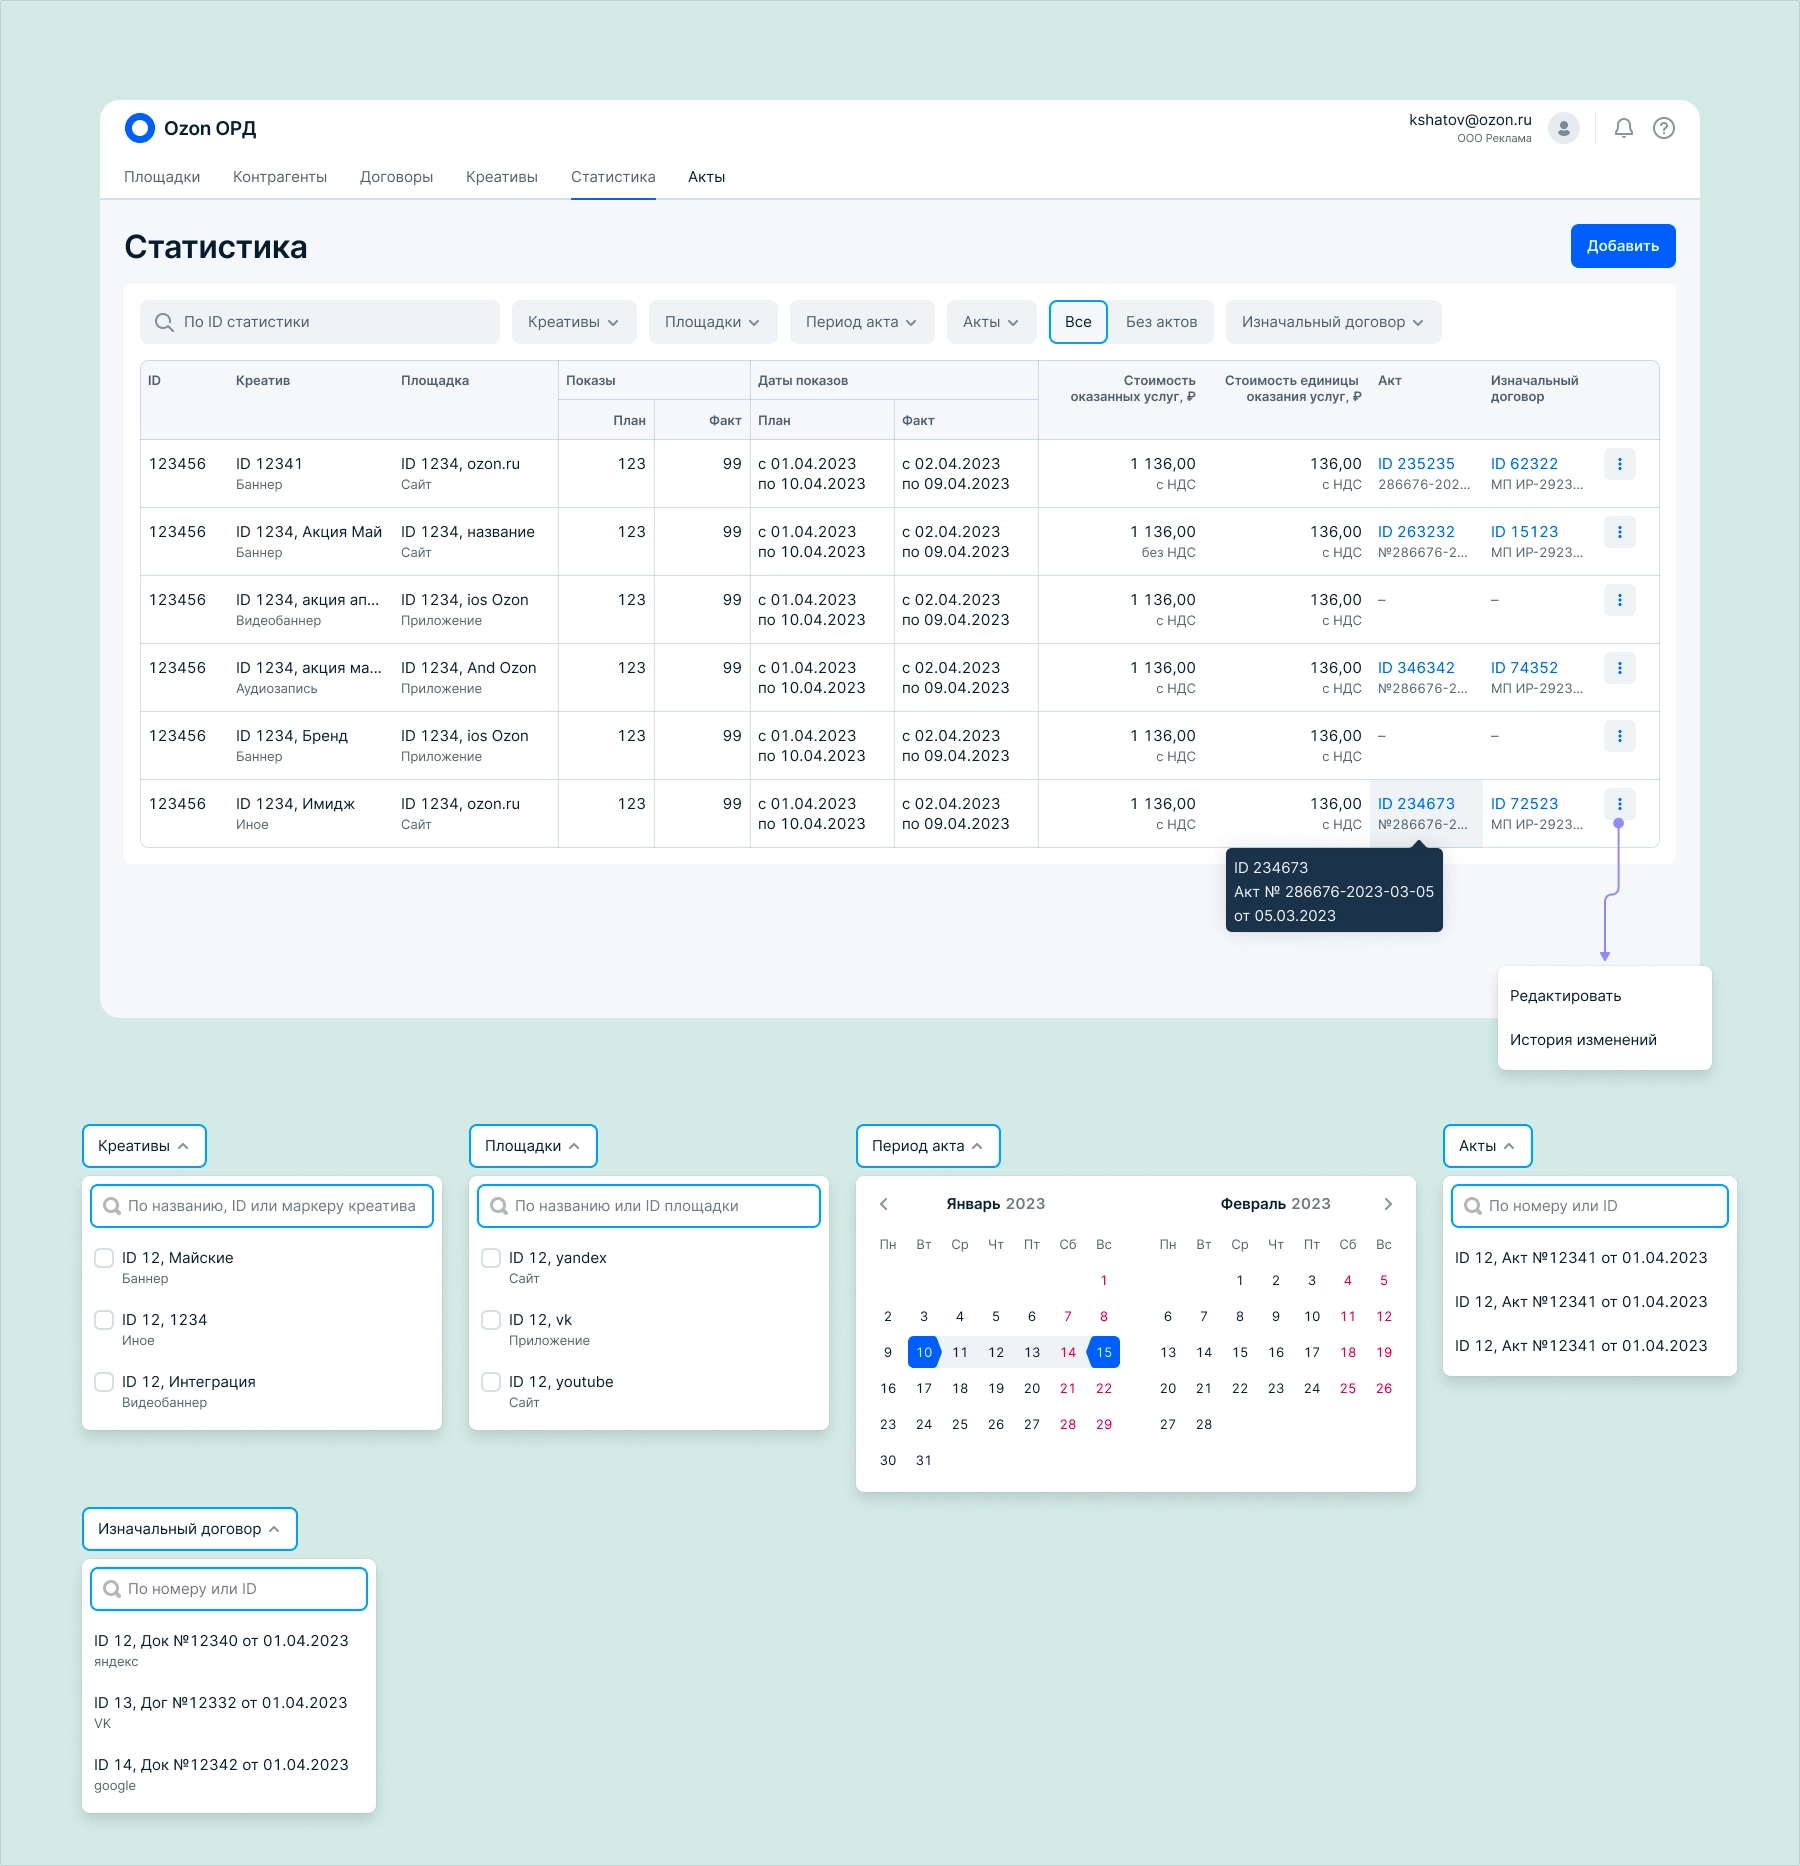Open the three-dot menu for Имидж row

[x=1620, y=804]
